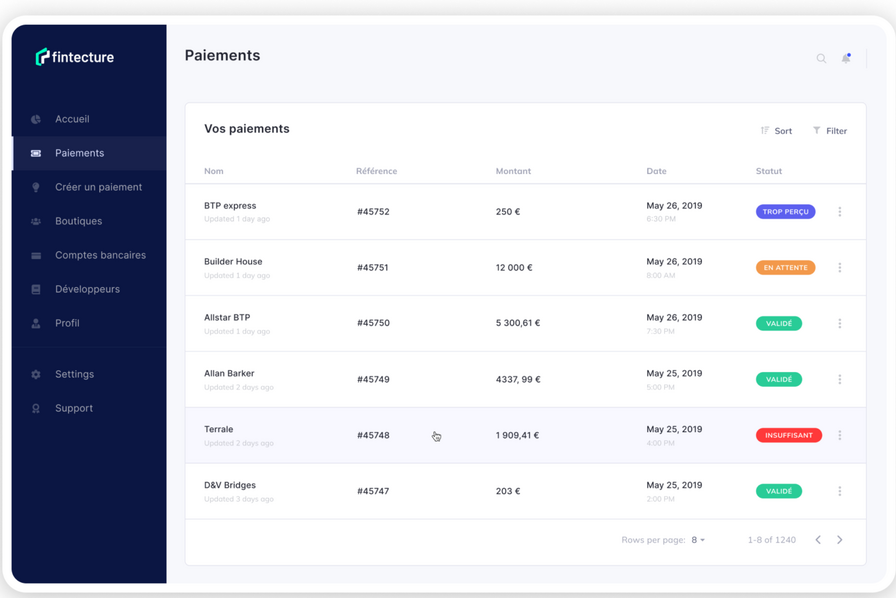Open Settings in the sidebar

point(89,374)
